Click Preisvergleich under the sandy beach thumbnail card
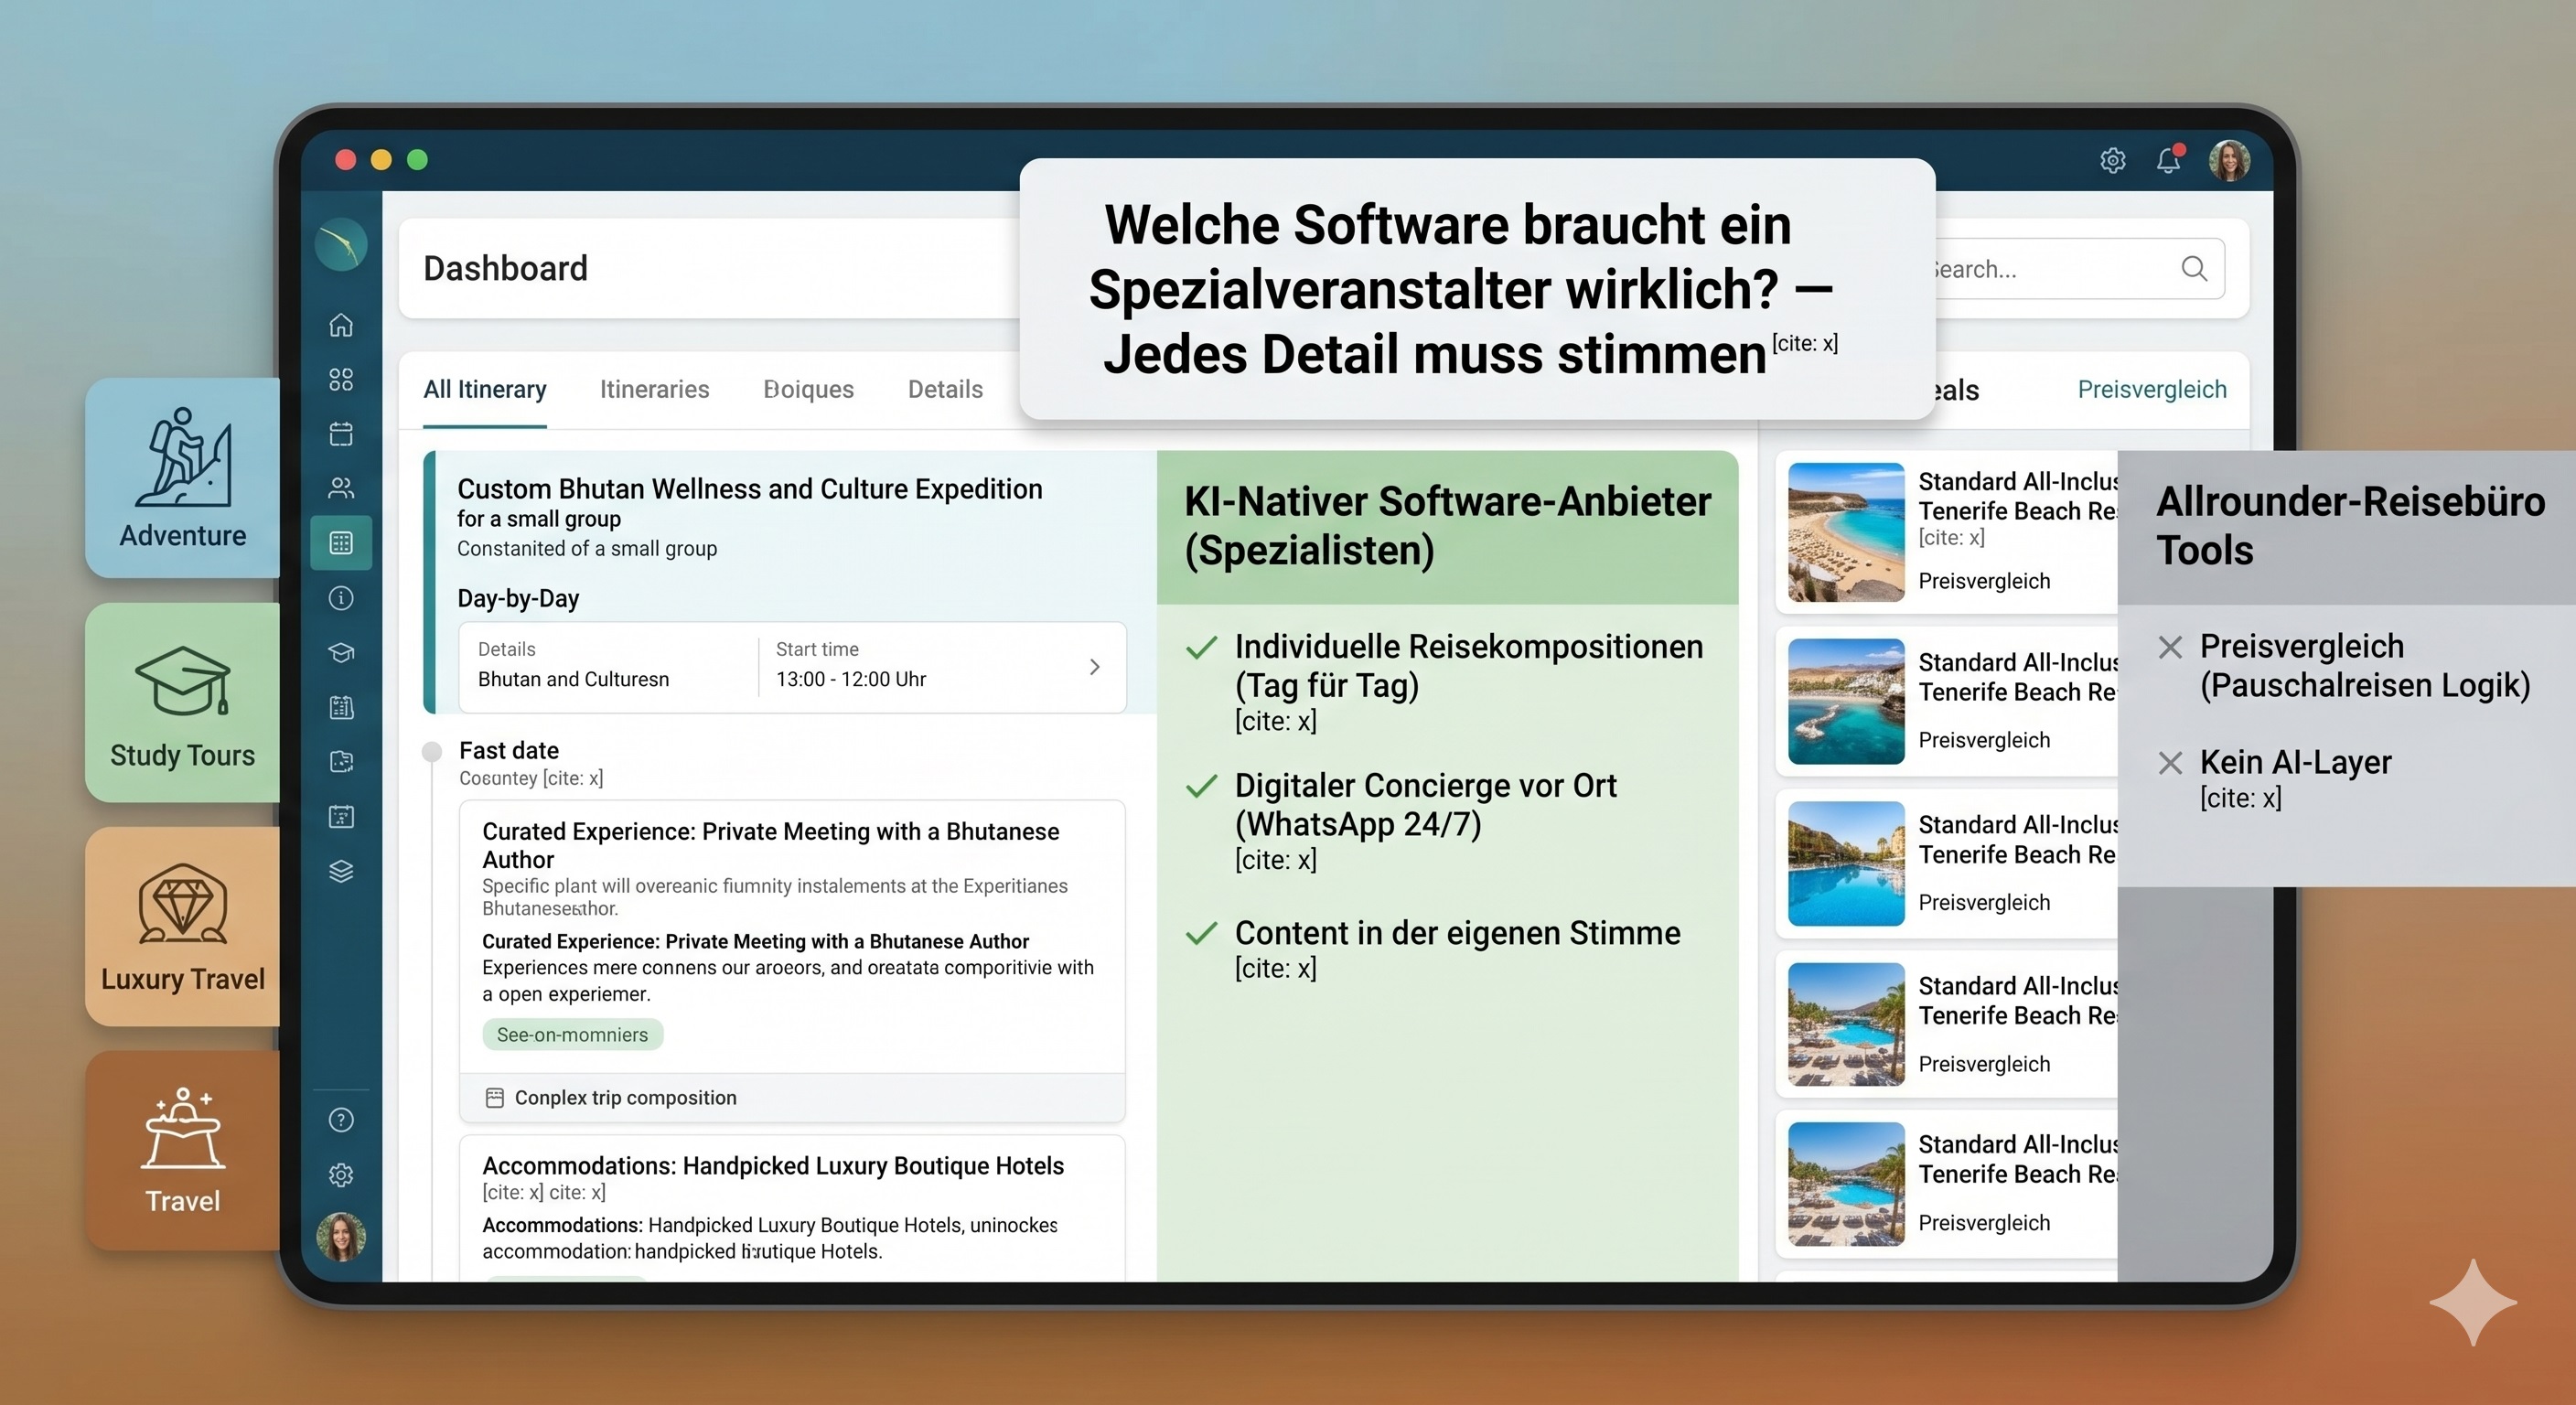This screenshot has height=1405, width=2576. pyautogui.click(x=1984, y=581)
